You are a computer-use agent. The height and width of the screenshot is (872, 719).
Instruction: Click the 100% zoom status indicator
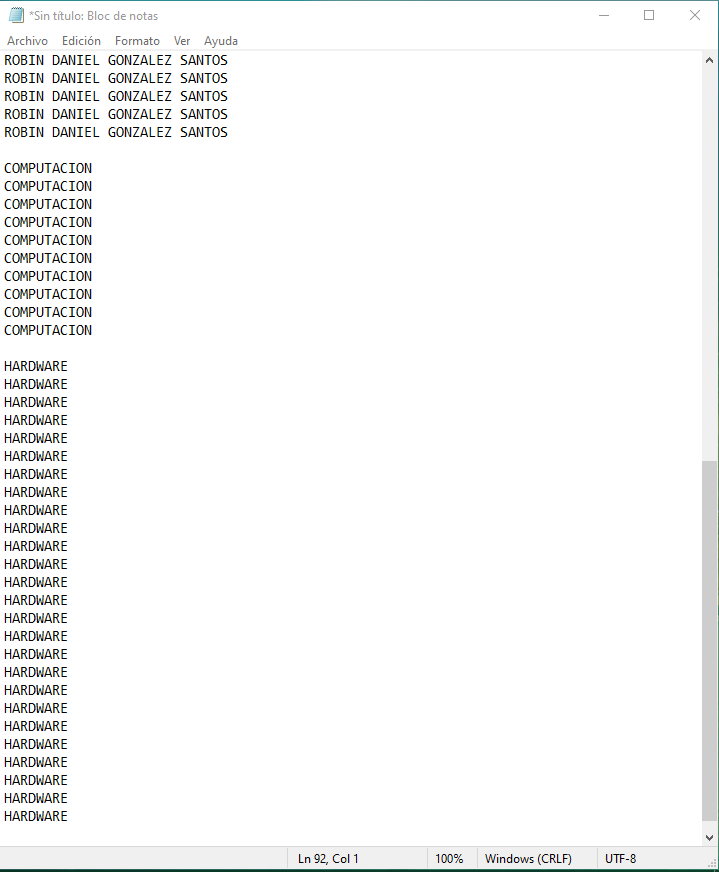[449, 859]
